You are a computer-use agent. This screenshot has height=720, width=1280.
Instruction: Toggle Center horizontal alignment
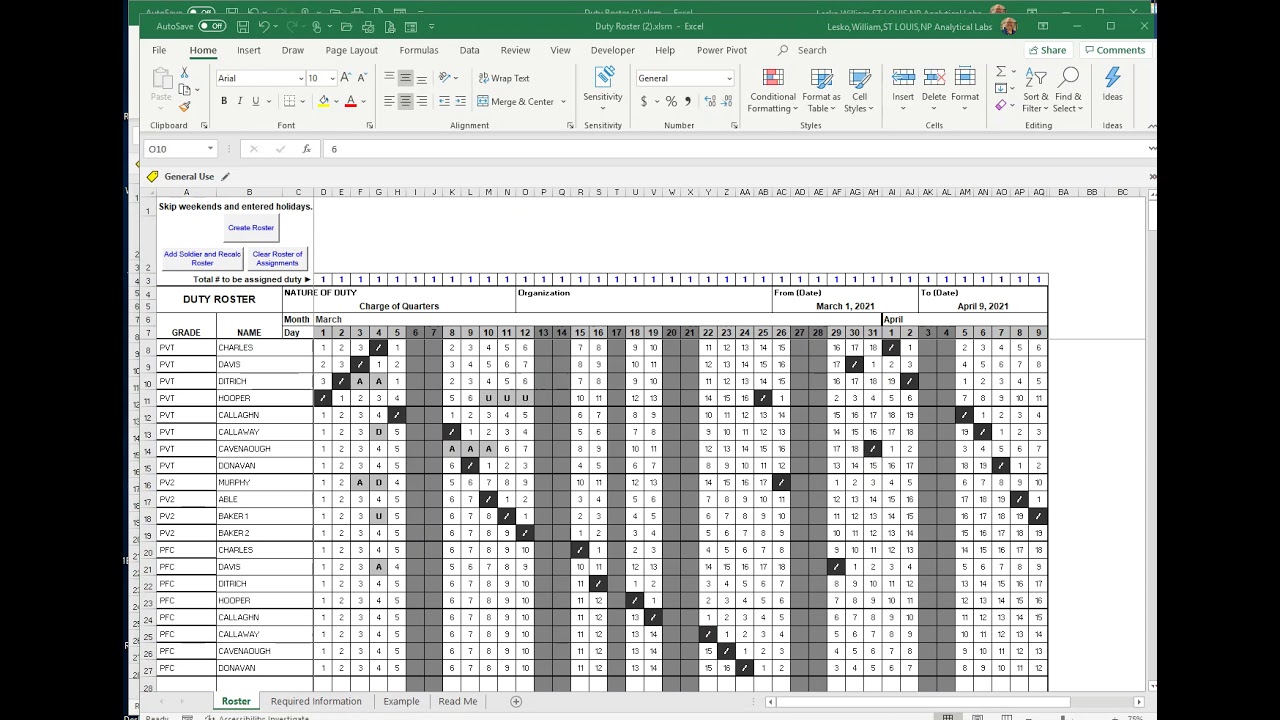pyautogui.click(x=405, y=101)
